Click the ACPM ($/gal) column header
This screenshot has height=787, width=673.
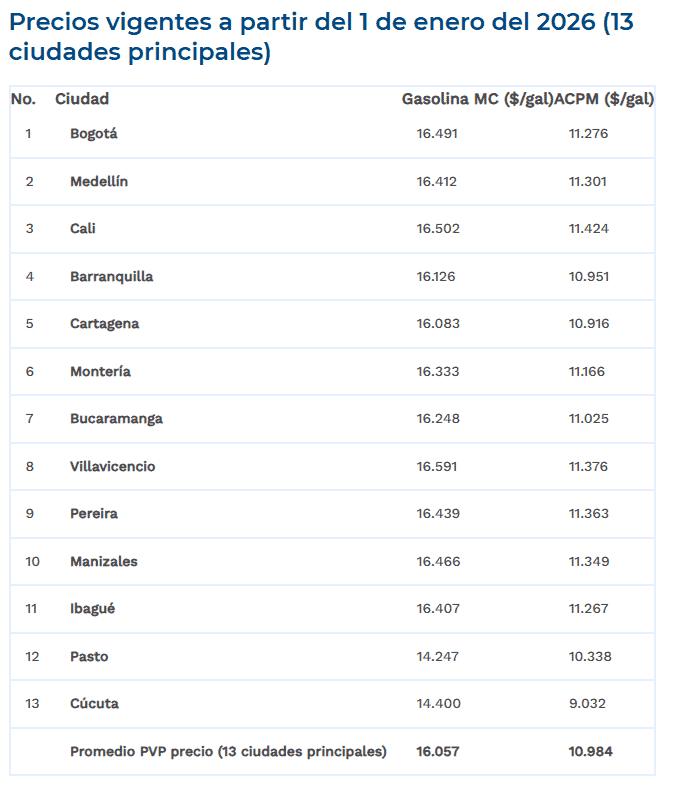tap(604, 99)
